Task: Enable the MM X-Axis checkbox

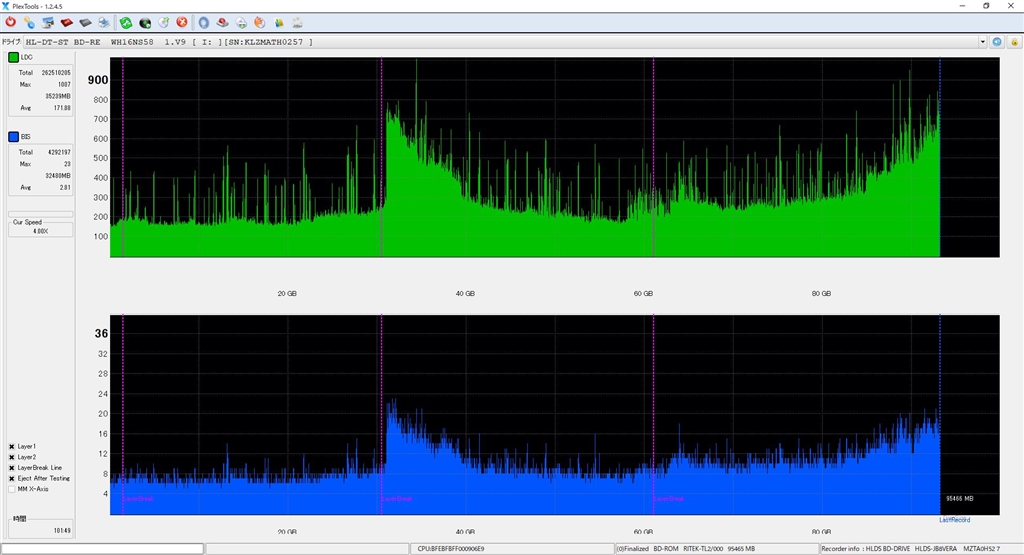Action: [x=12, y=489]
